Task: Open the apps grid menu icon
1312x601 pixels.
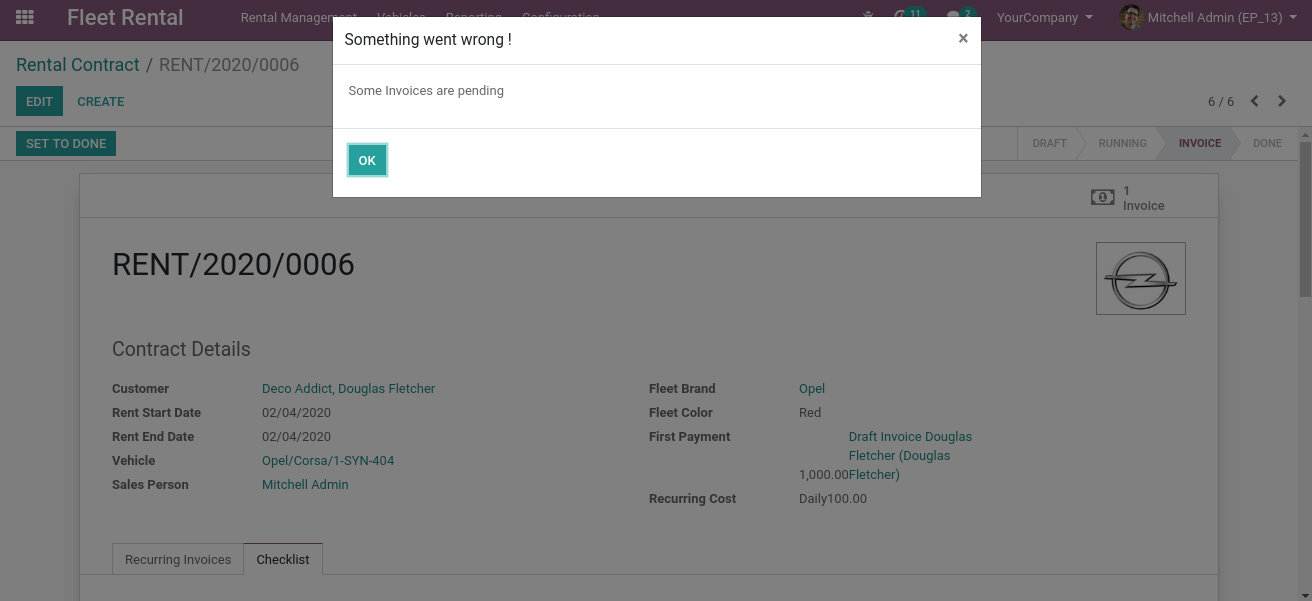Action: coord(25,17)
